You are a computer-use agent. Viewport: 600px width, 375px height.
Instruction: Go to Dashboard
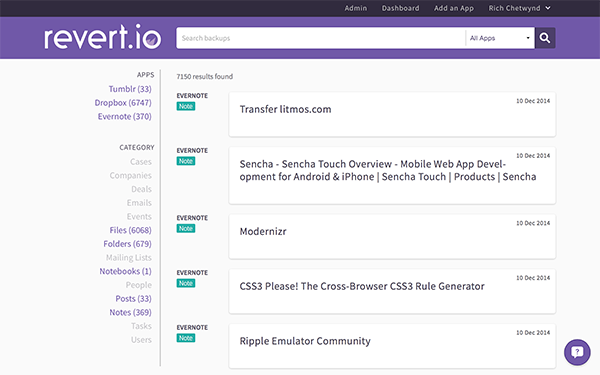click(400, 8)
